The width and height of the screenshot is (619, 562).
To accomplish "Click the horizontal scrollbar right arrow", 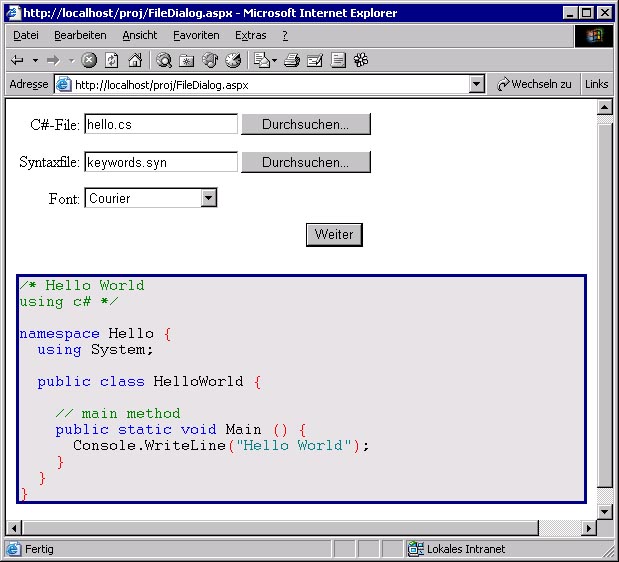I will tap(589, 528).
